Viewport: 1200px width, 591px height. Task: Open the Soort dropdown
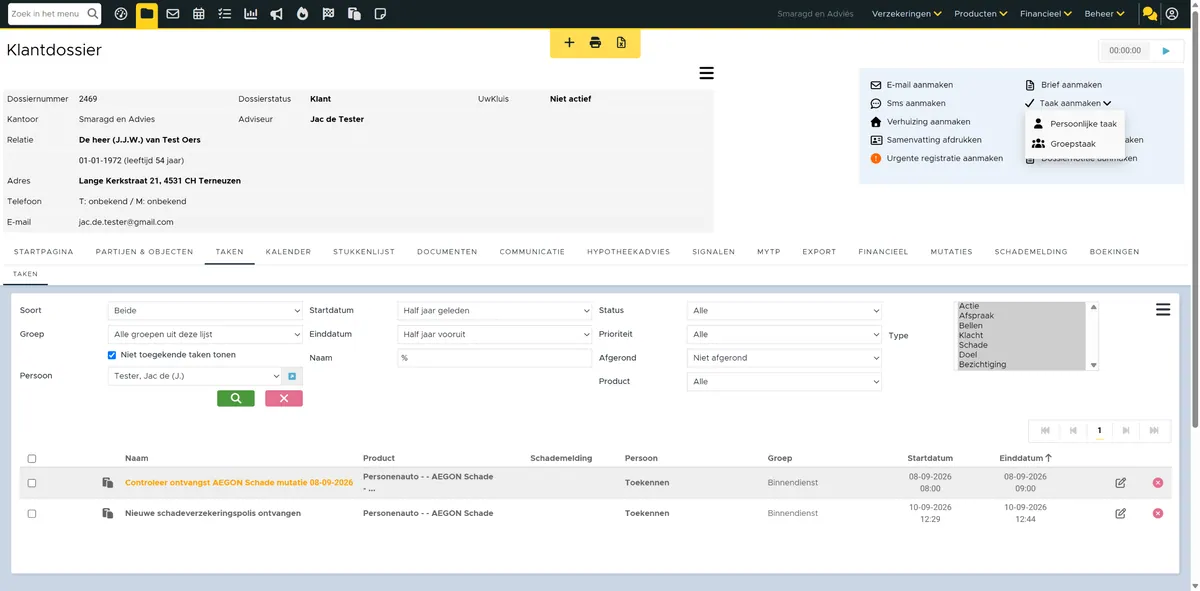coord(205,311)
